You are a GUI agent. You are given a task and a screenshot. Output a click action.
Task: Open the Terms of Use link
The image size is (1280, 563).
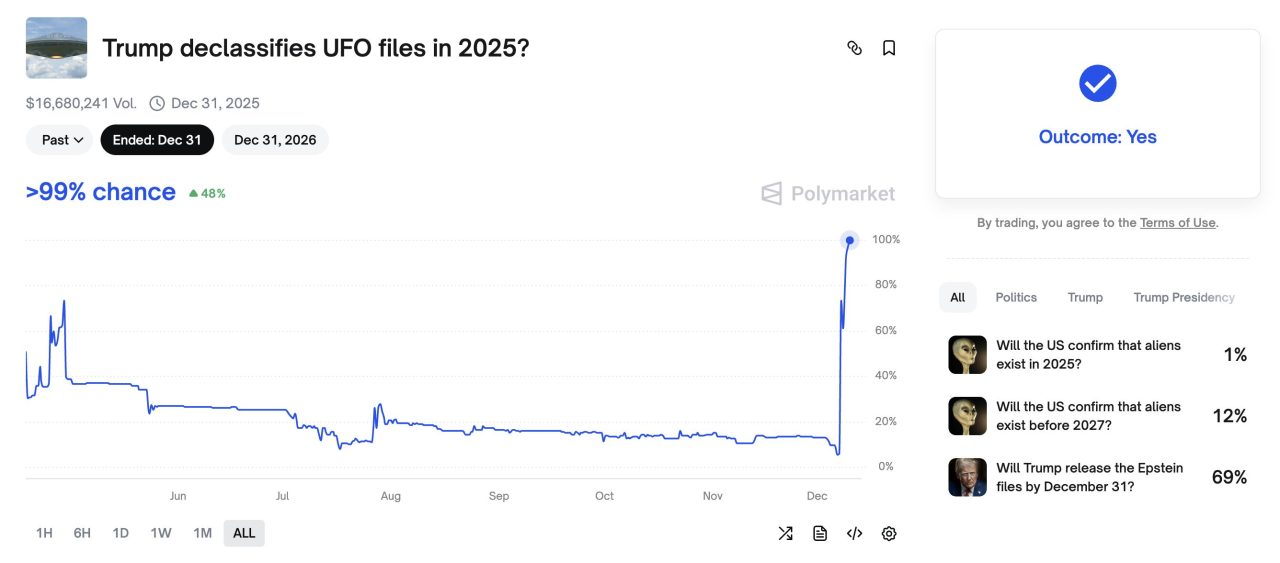1177,223
